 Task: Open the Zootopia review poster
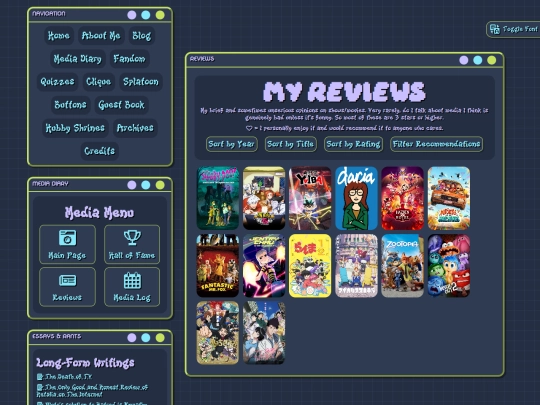pyautogui.click(x=403, y=266)
